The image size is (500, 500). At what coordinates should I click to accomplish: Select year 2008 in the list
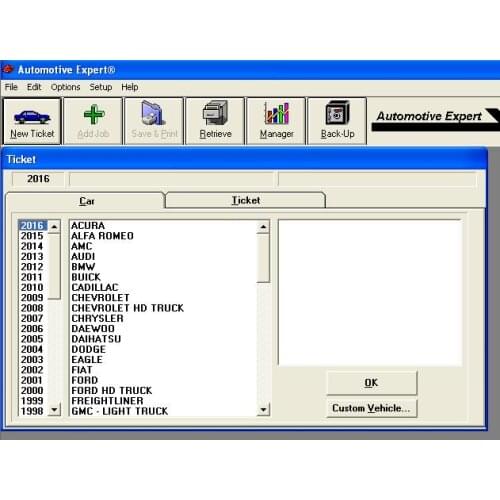pyautogui.click(x=32, y=308)
